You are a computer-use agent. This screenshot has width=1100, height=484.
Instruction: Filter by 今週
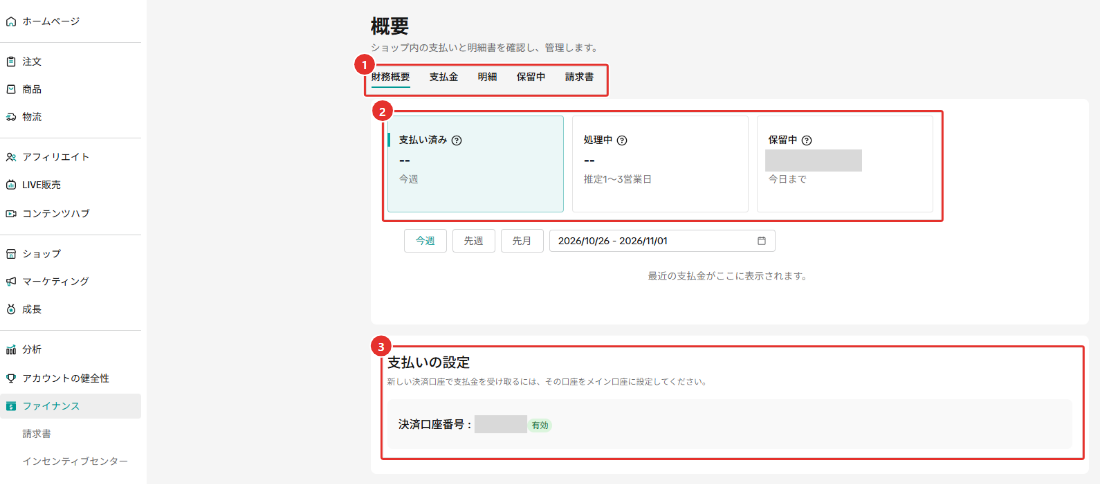(425, 241)
